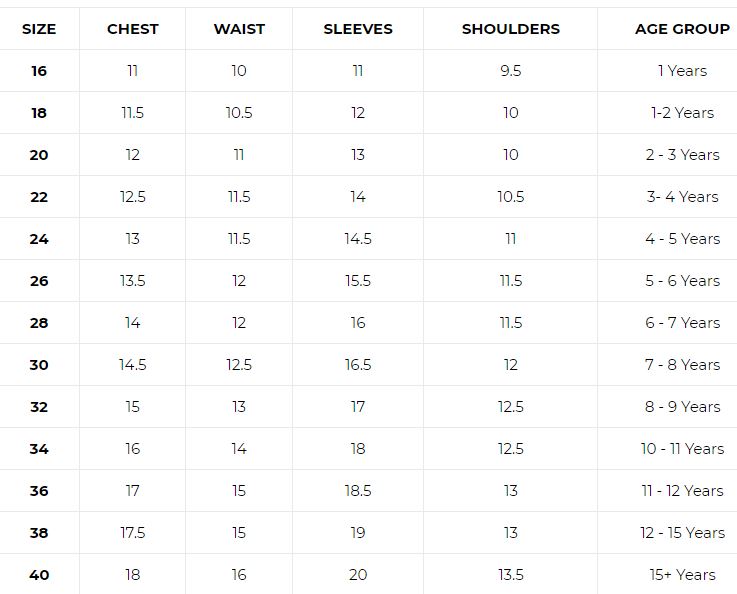737x594 pixels.
Task: Select the '12 - 15 Years' cell
Action: click(x=682, y=532)
